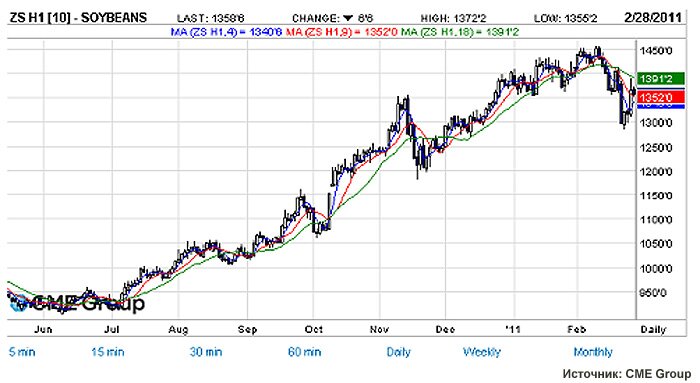Choose the 60 min timeframe link
700x383 pixels.
pyautogui.click(x=304, y=352)
